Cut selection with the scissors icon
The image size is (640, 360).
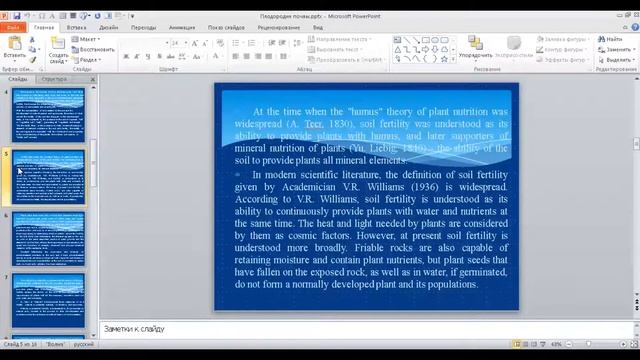[32, 40]
